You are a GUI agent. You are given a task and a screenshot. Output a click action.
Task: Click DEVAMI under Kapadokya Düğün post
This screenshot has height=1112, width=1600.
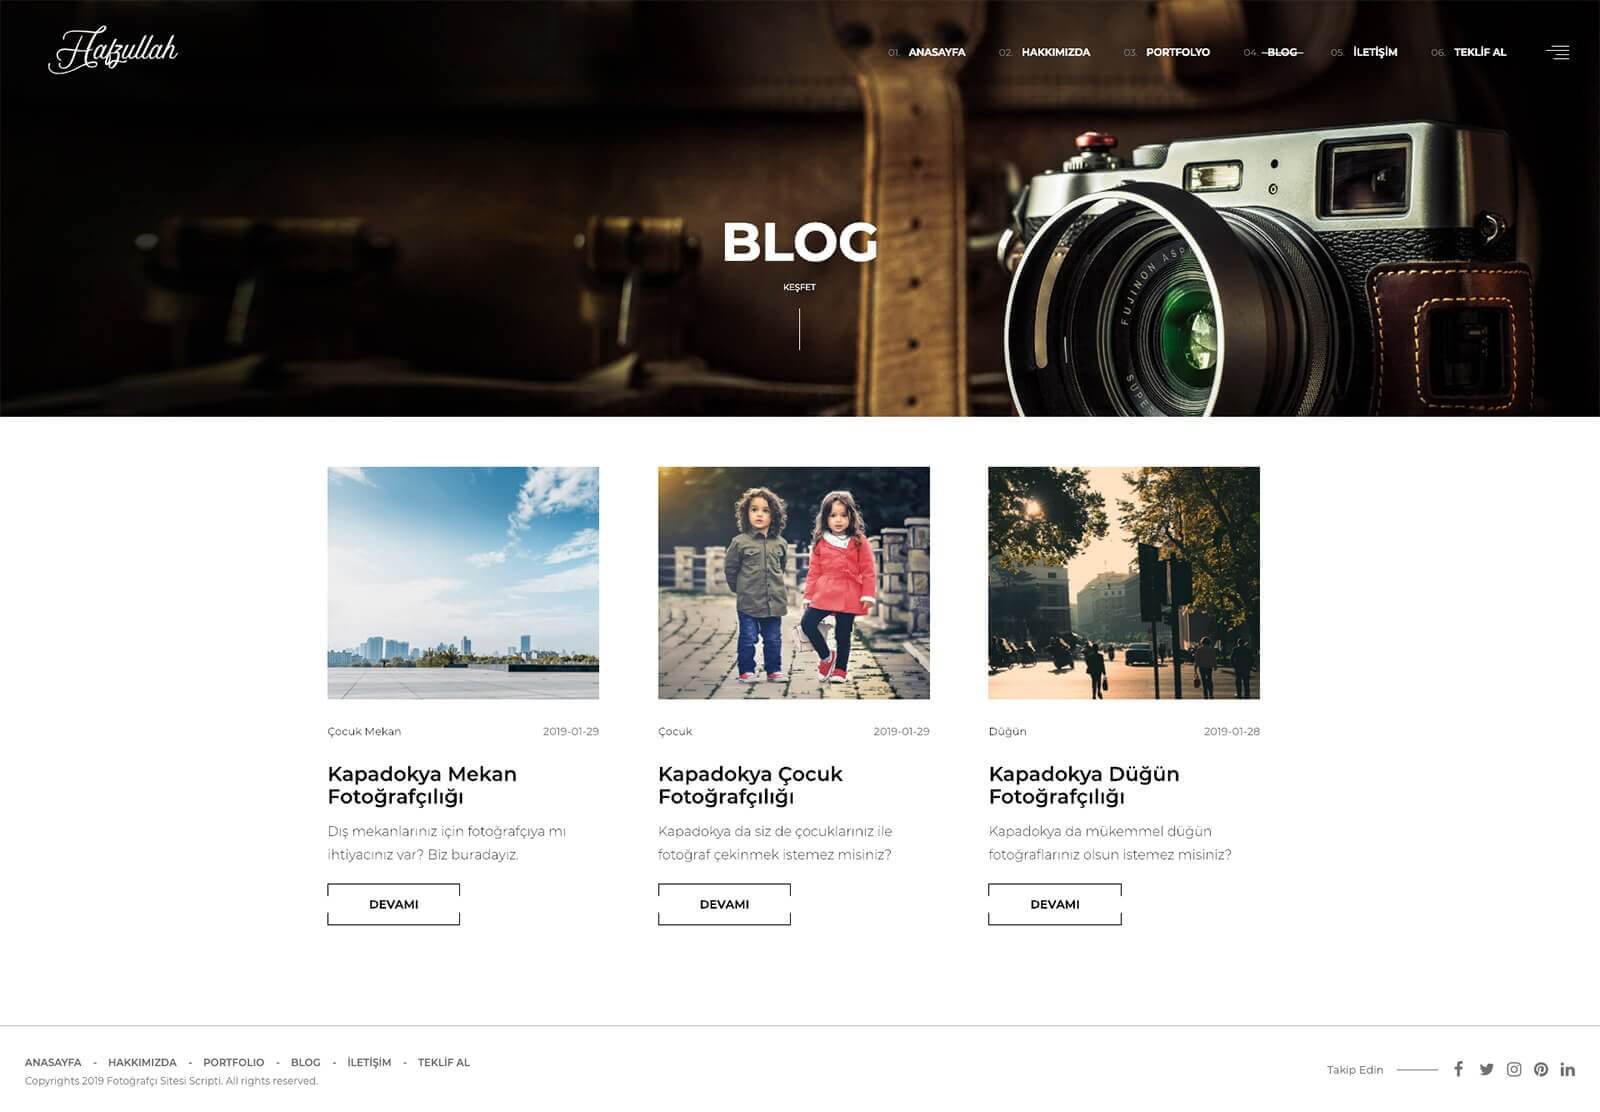point(1054,904)
